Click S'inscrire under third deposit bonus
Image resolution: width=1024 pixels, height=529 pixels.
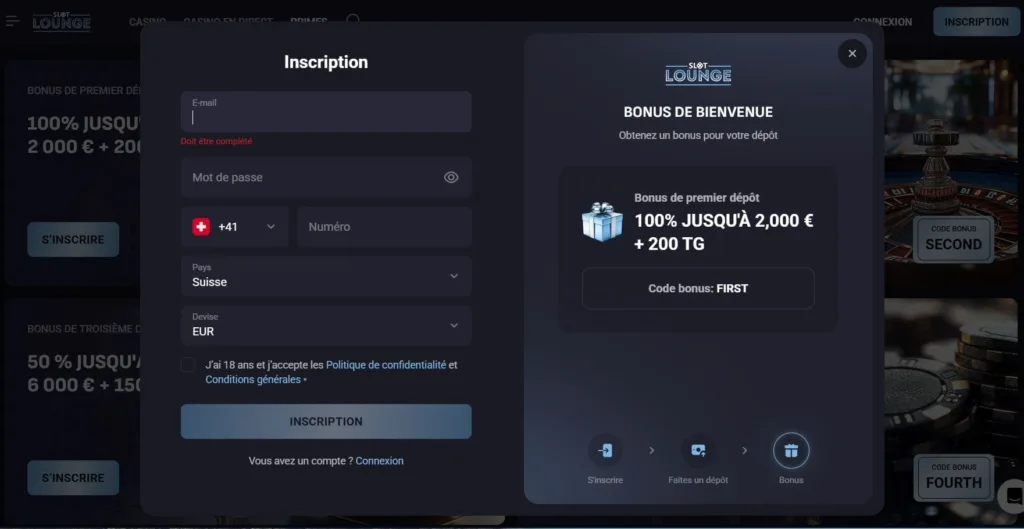point(73,478)
